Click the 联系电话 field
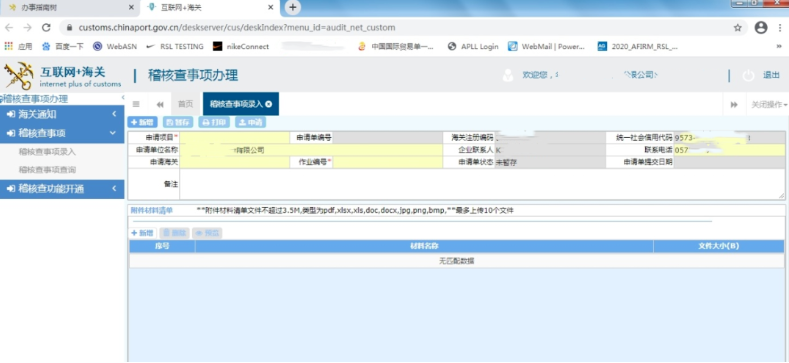The image size is (789, 363). tap(729, 150)
